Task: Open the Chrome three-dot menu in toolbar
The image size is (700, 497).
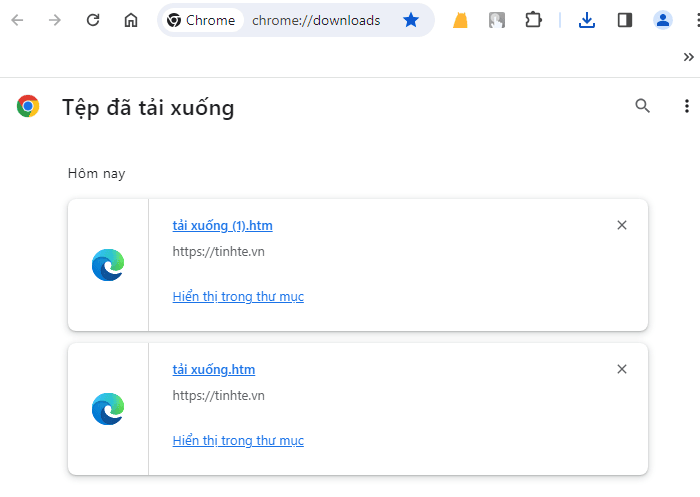Action: pos(697,20)
